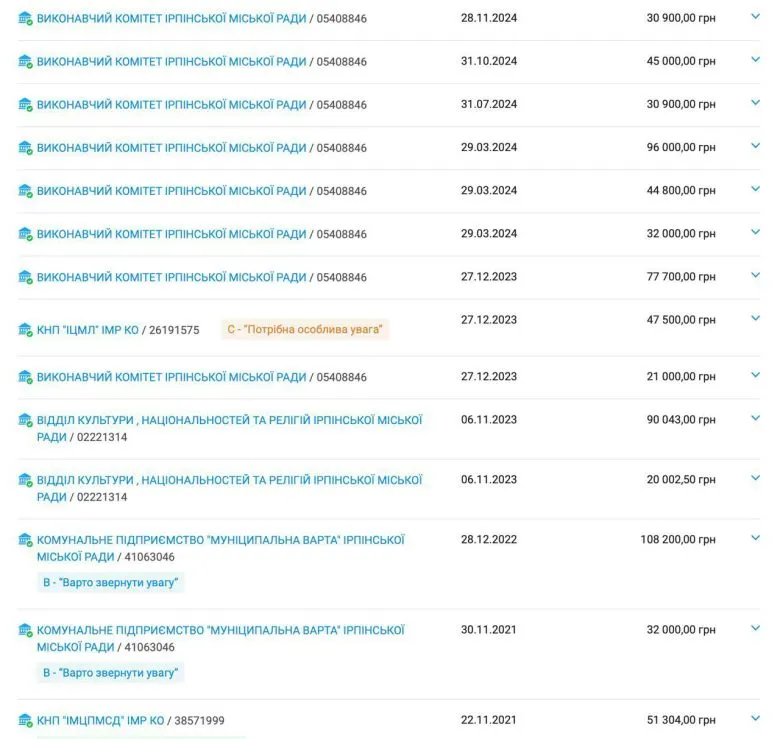Click the icon beside КНП "ІЦМЛ" ІМР КО
Screen dimensions: 780x739
pos(25,330)
